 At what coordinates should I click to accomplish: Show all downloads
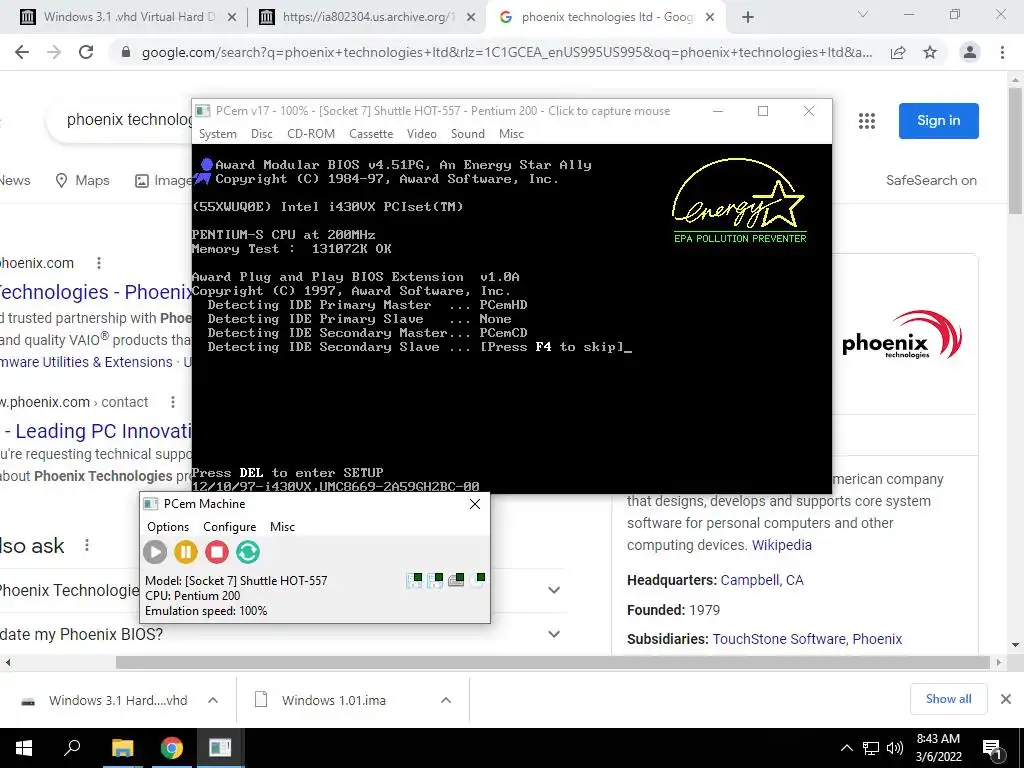point(948,699)
